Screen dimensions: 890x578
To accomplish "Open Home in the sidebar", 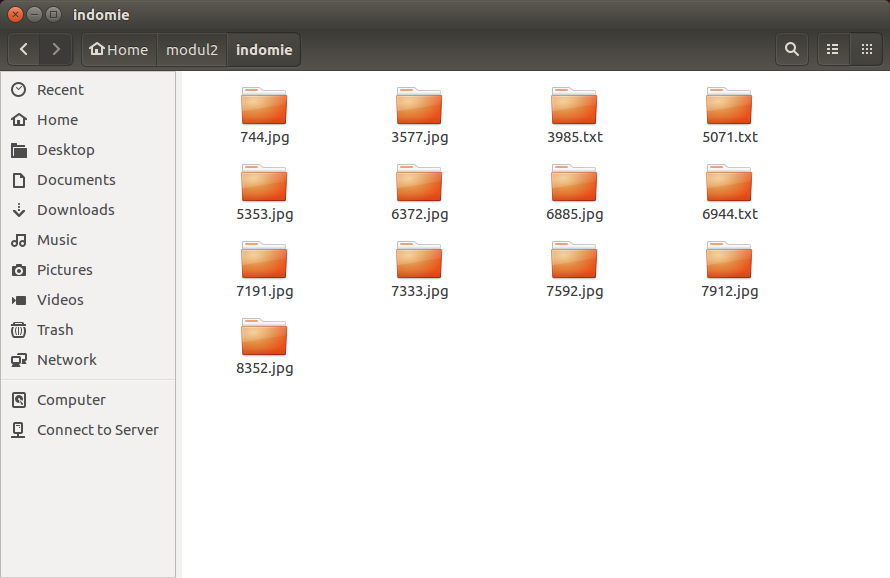I will click(88, 120).
